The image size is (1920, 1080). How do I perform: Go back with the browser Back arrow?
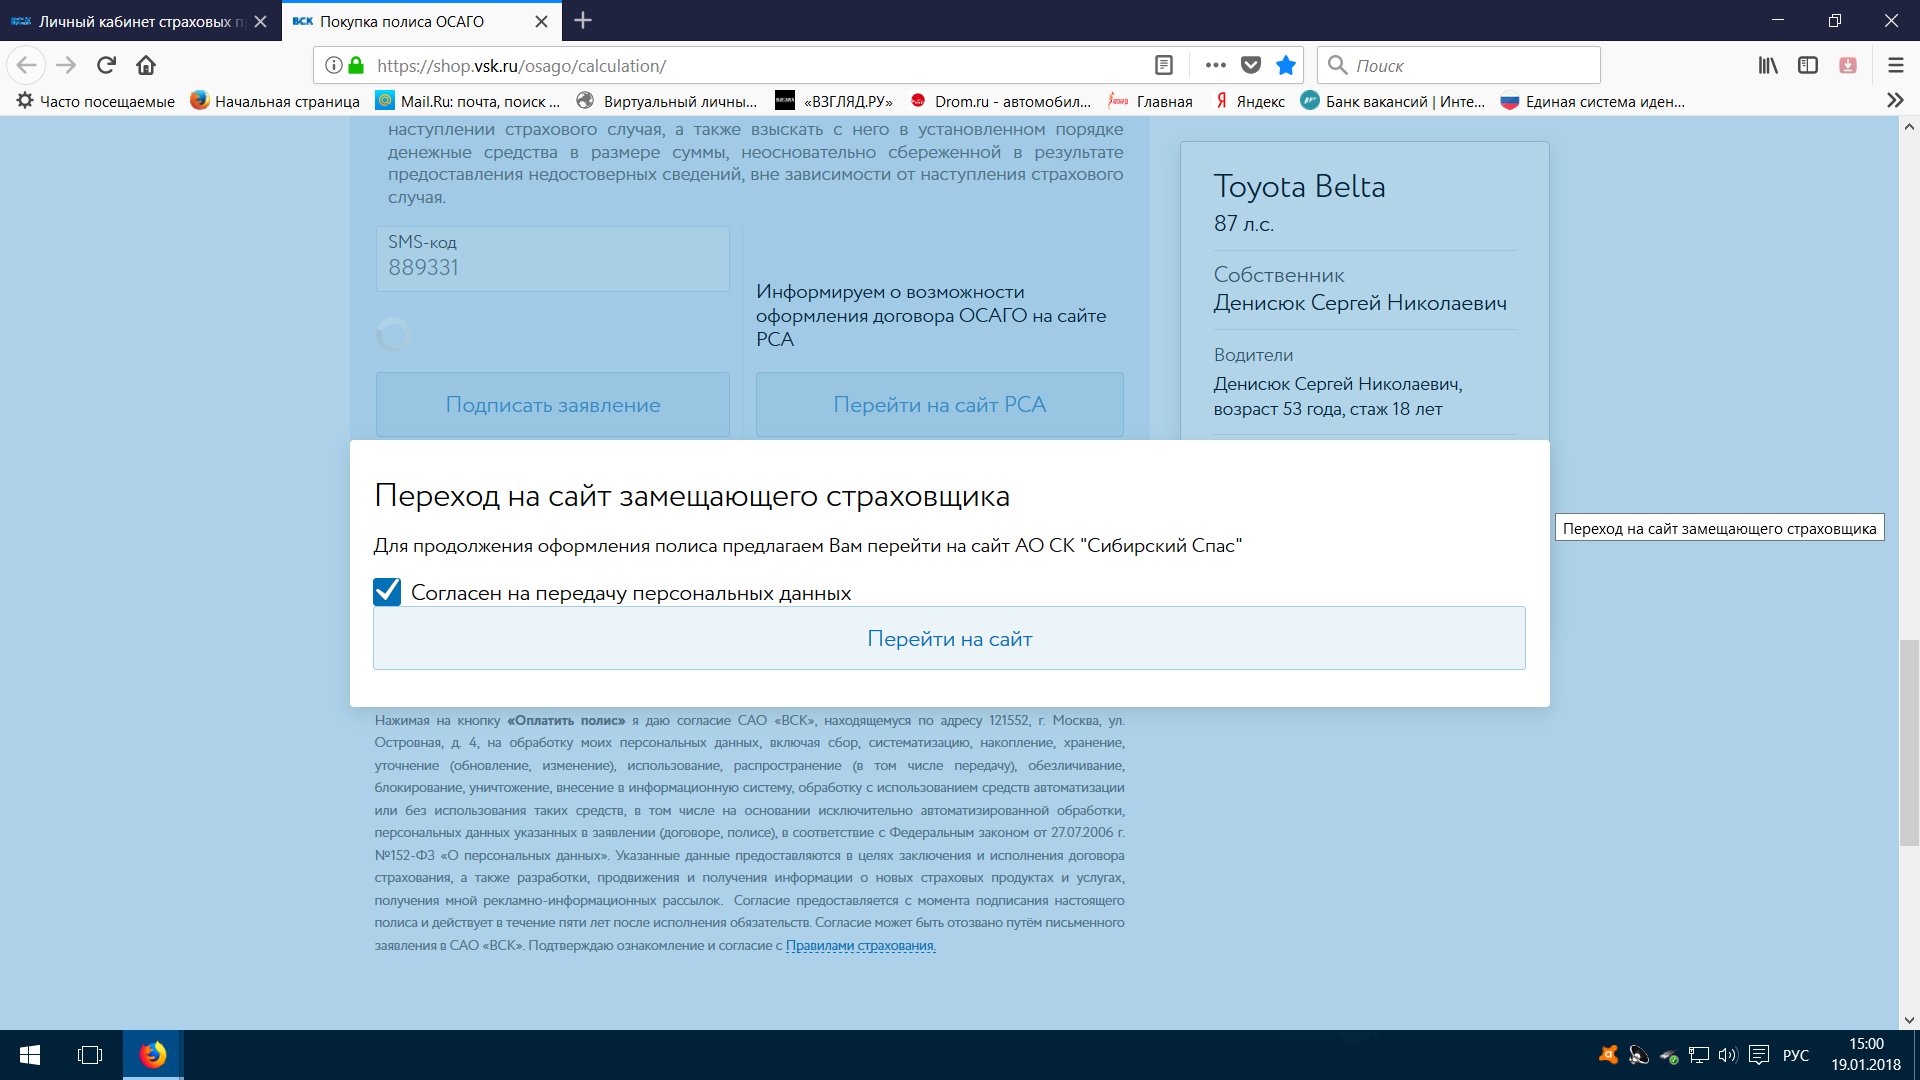(x=27, y=66)
